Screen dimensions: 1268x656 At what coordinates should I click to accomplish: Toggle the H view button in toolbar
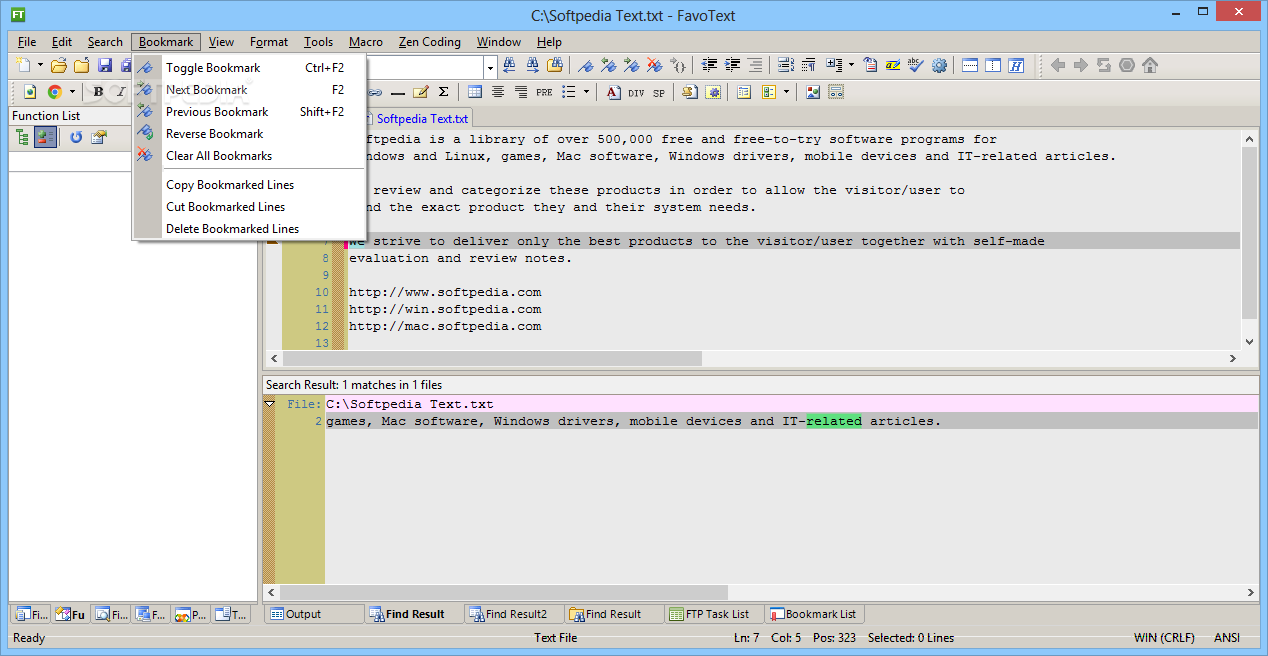pos(1016,65)
